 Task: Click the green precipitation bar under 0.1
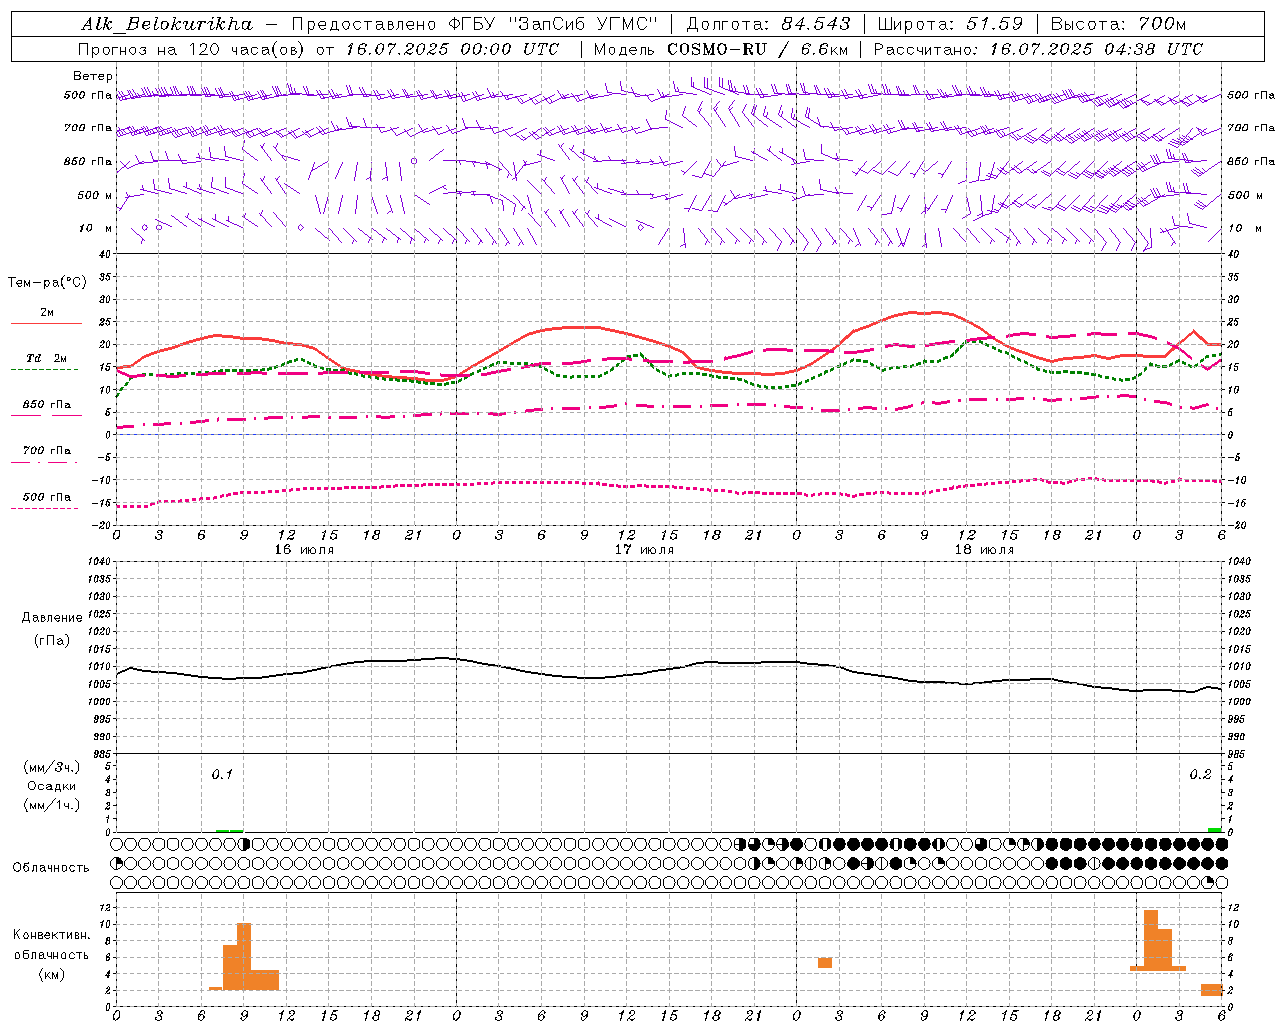[229, 830]
